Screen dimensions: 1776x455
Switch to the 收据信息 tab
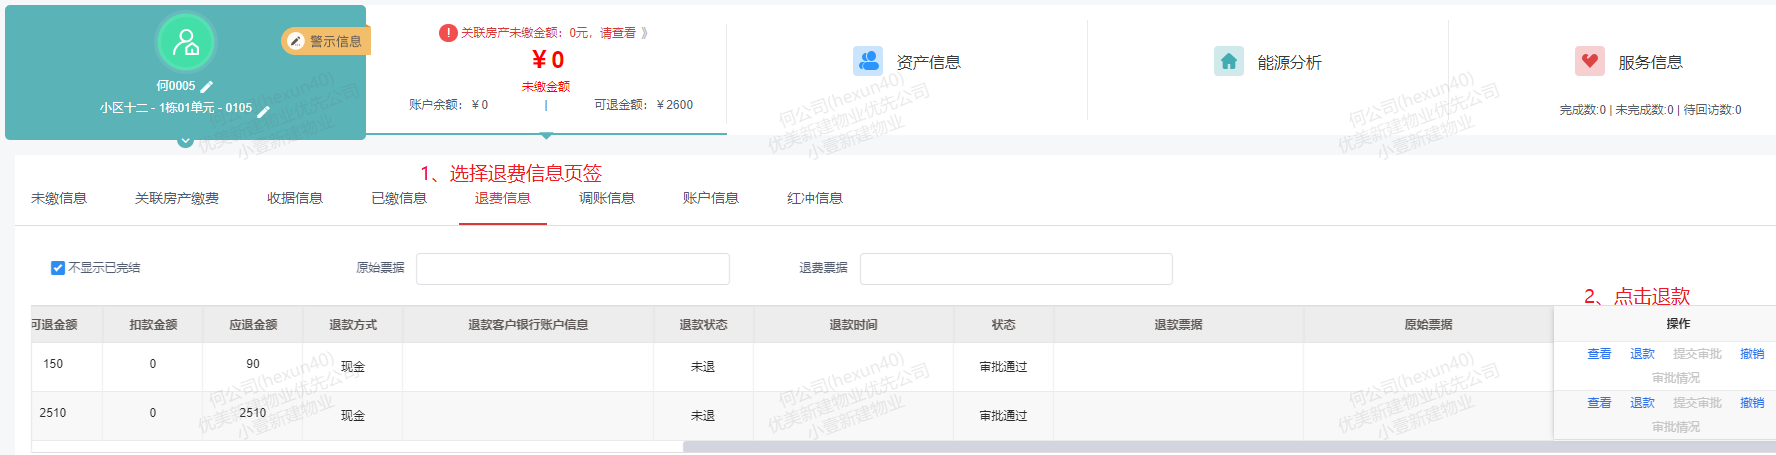pyautogui.click(x=295, y=198)
